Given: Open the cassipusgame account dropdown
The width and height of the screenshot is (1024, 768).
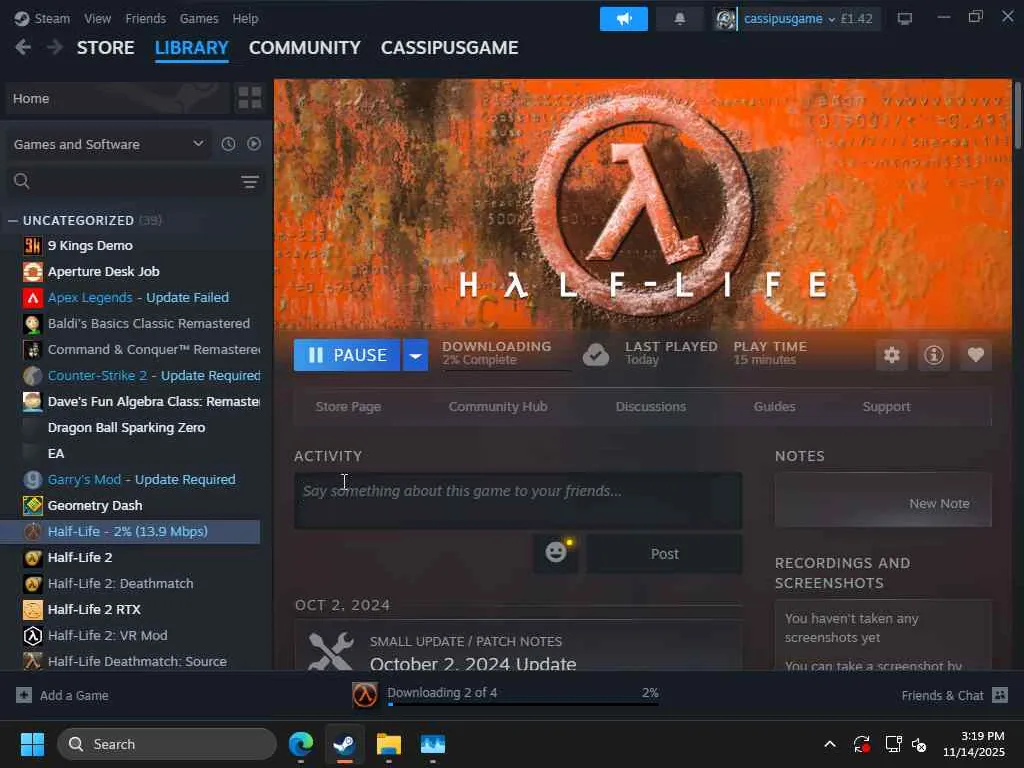Looking at the screenshot, I should click(790, 19).
